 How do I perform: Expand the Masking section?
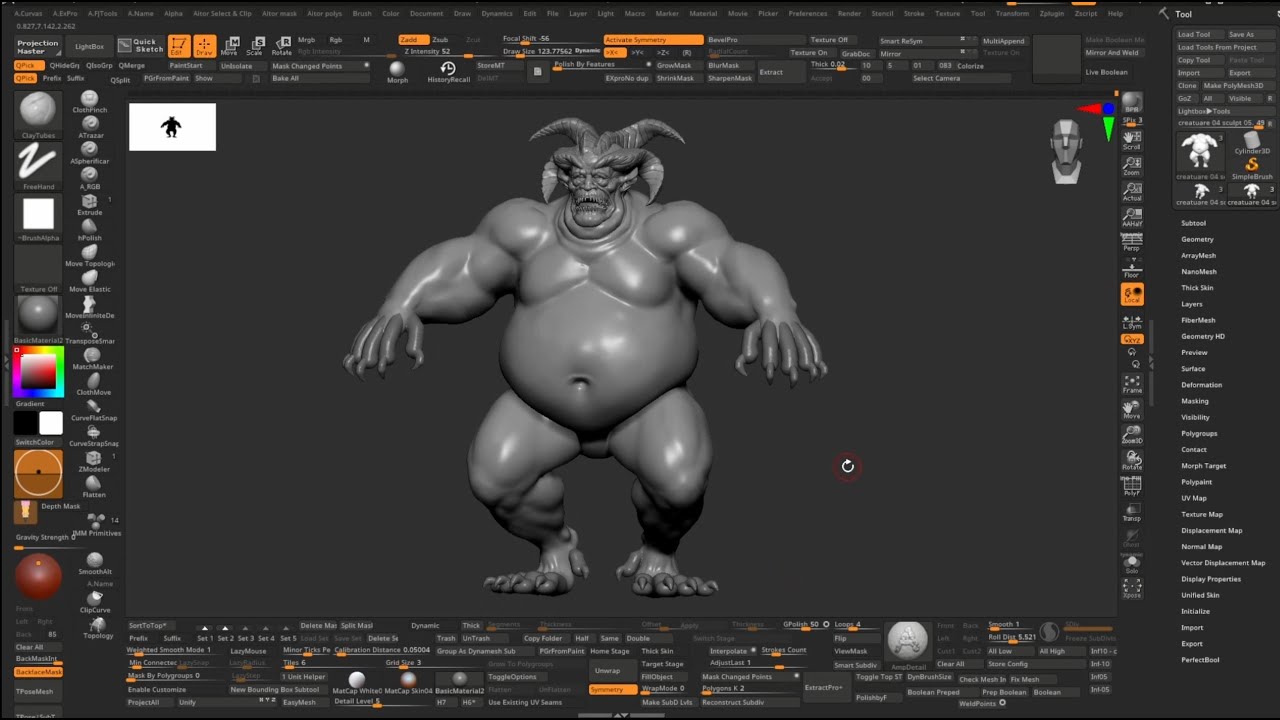click(1195, 401)
